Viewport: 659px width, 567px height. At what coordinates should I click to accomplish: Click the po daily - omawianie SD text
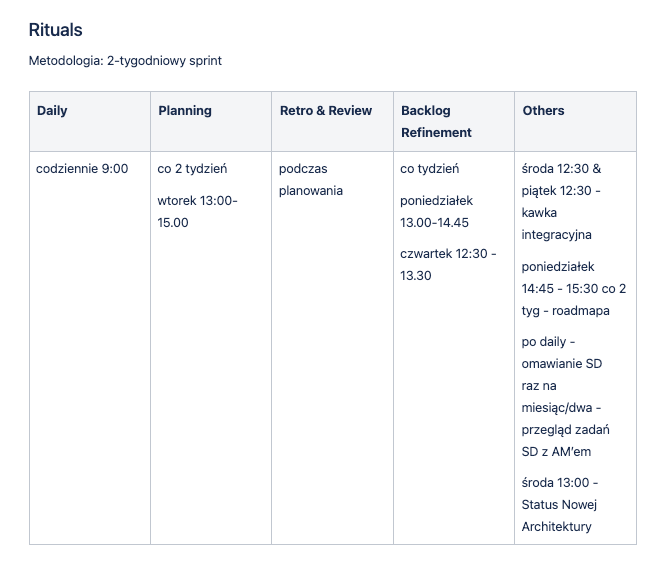point(561,353)
